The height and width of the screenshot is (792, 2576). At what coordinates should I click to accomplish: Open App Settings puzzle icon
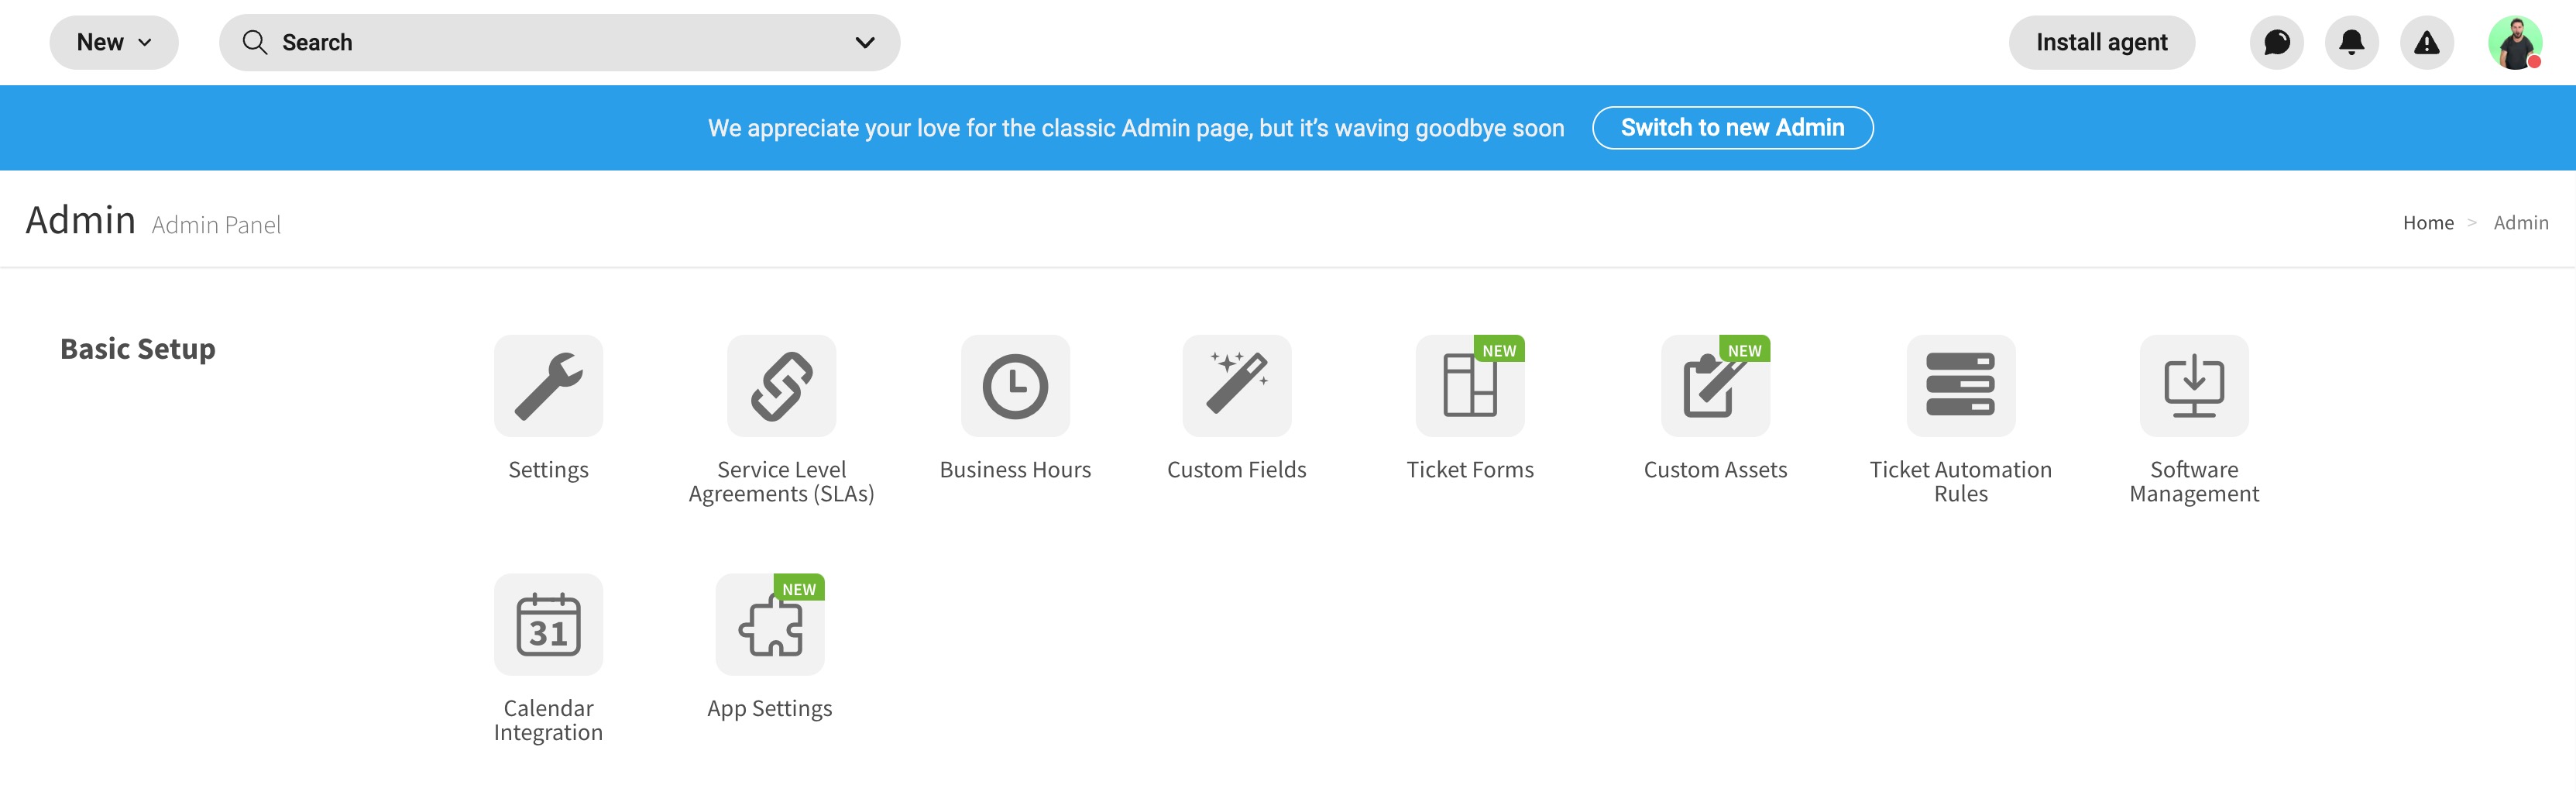click(770, 625)
